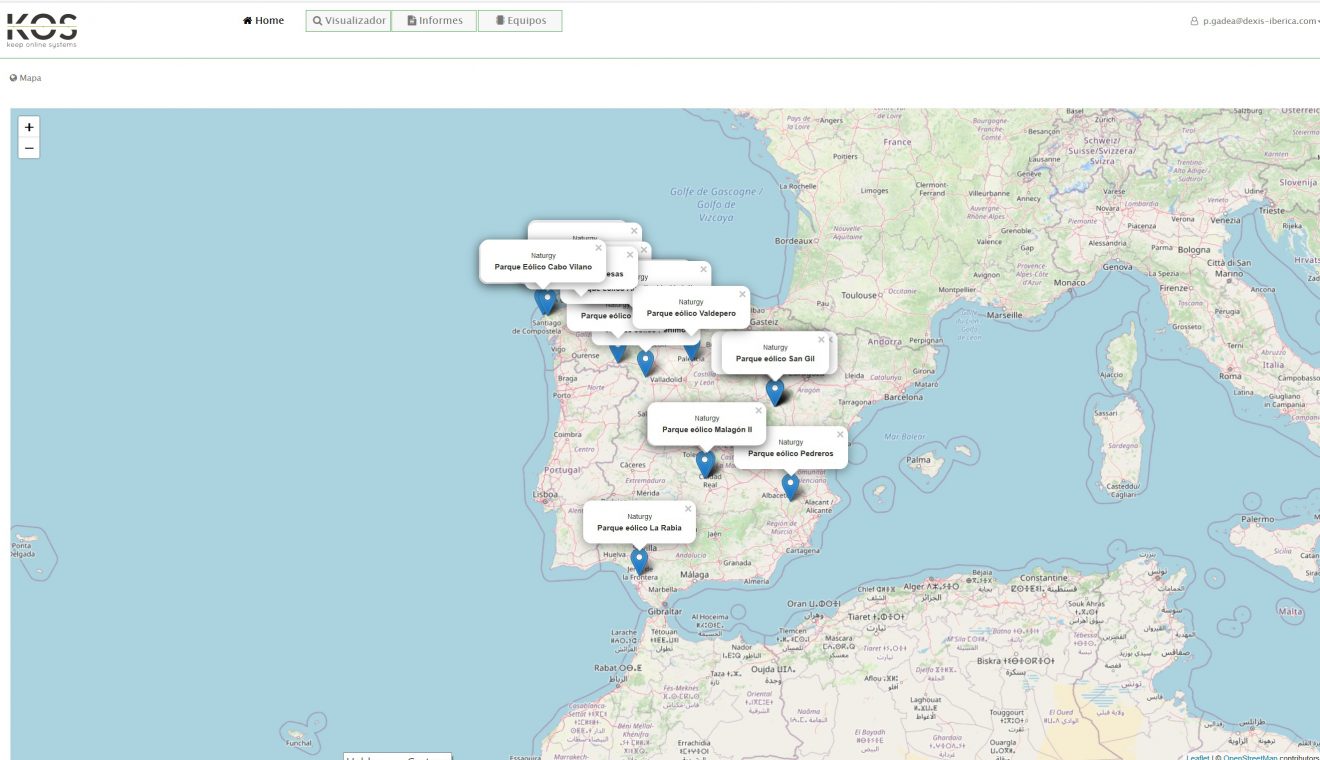Switch to the Visualizador tab

pyautogui.click(x=348, y=21)
